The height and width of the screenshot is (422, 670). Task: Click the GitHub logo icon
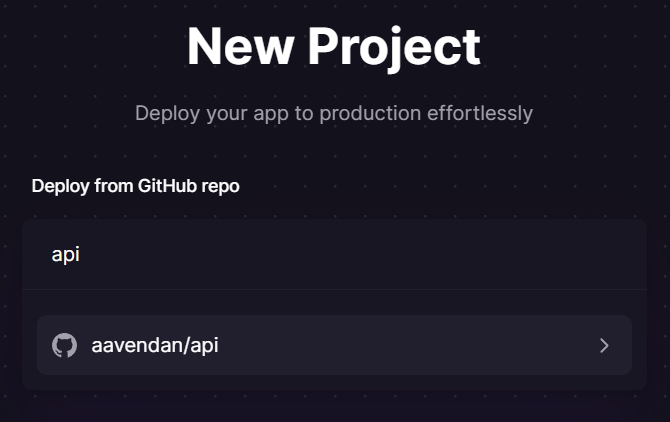pyautogui.click(x=64, y=346)
